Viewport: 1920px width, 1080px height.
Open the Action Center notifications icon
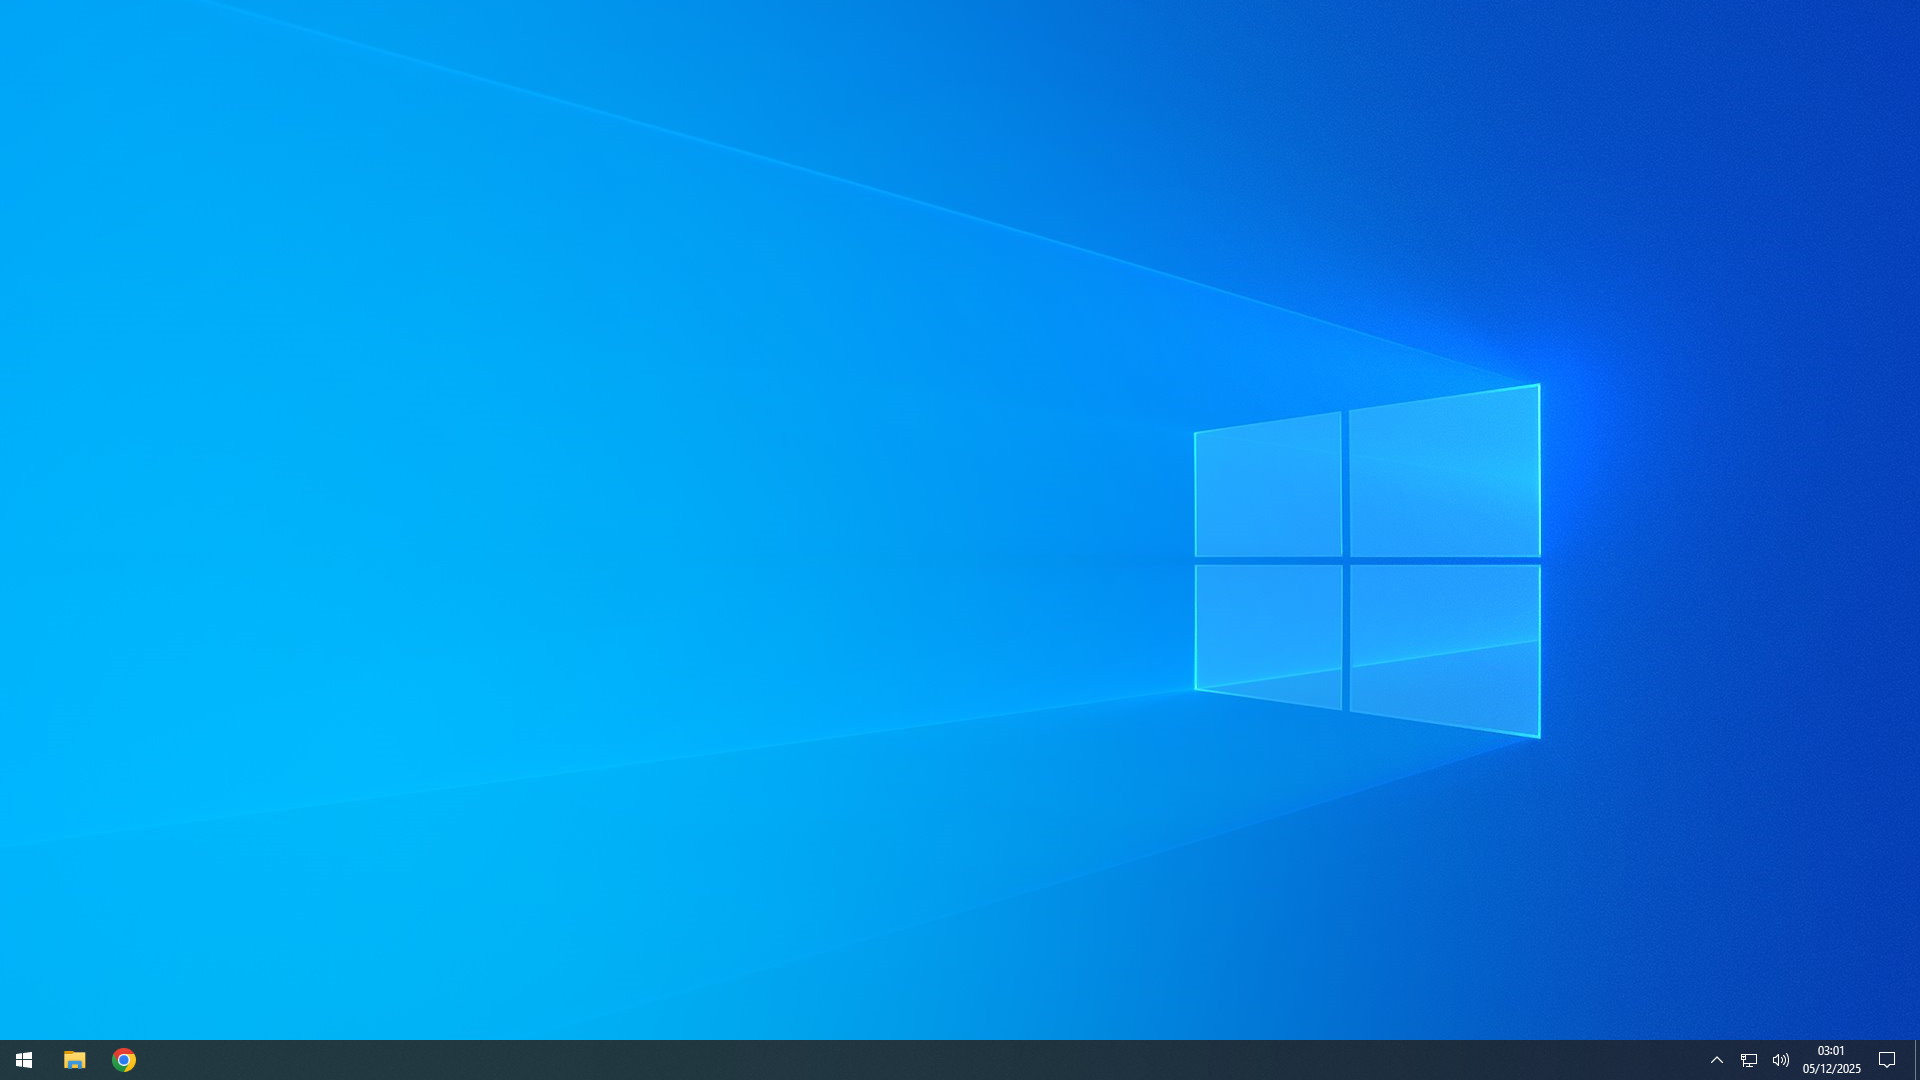click(1887, 1060)
